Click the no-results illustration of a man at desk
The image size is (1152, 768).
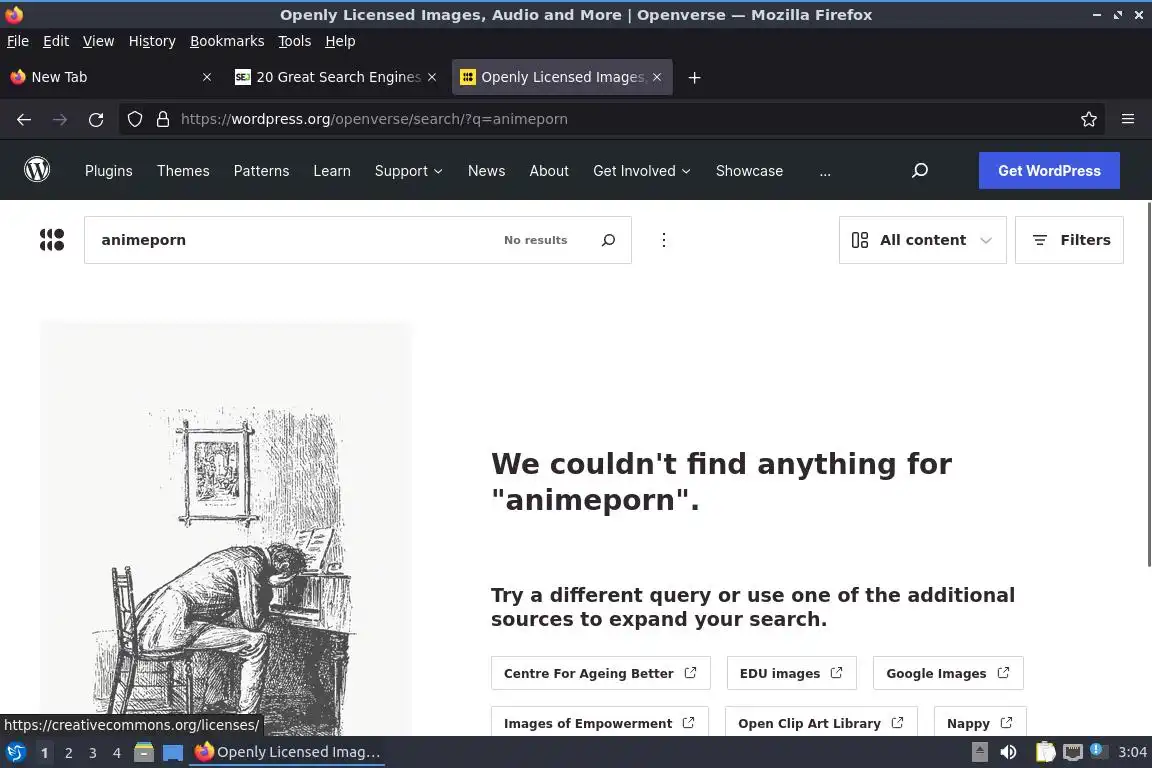226,529
